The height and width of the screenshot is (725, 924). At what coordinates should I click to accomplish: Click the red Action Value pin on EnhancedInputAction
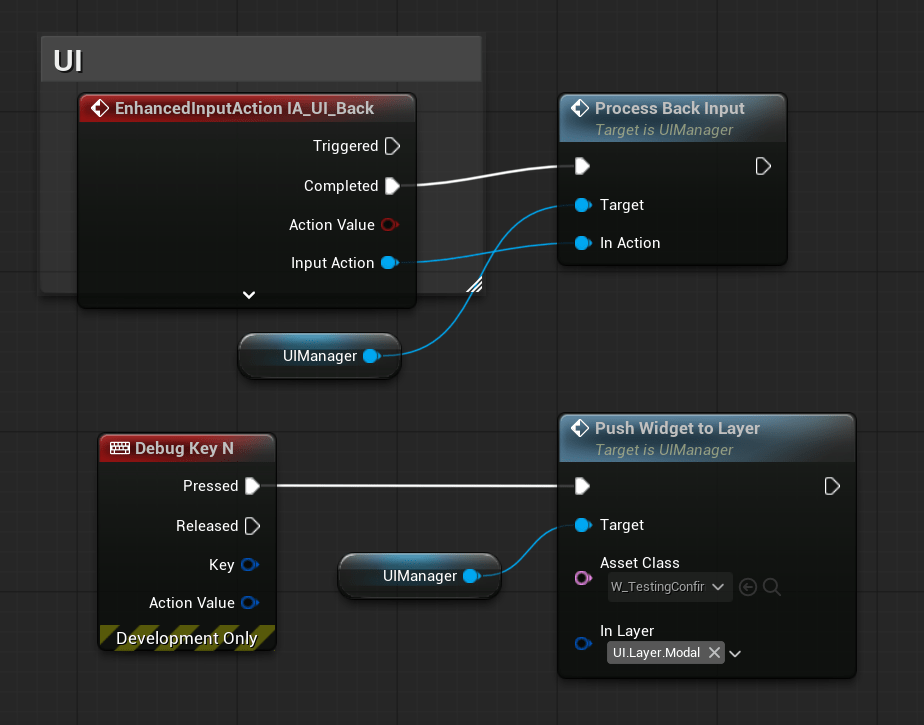[390, 225]
